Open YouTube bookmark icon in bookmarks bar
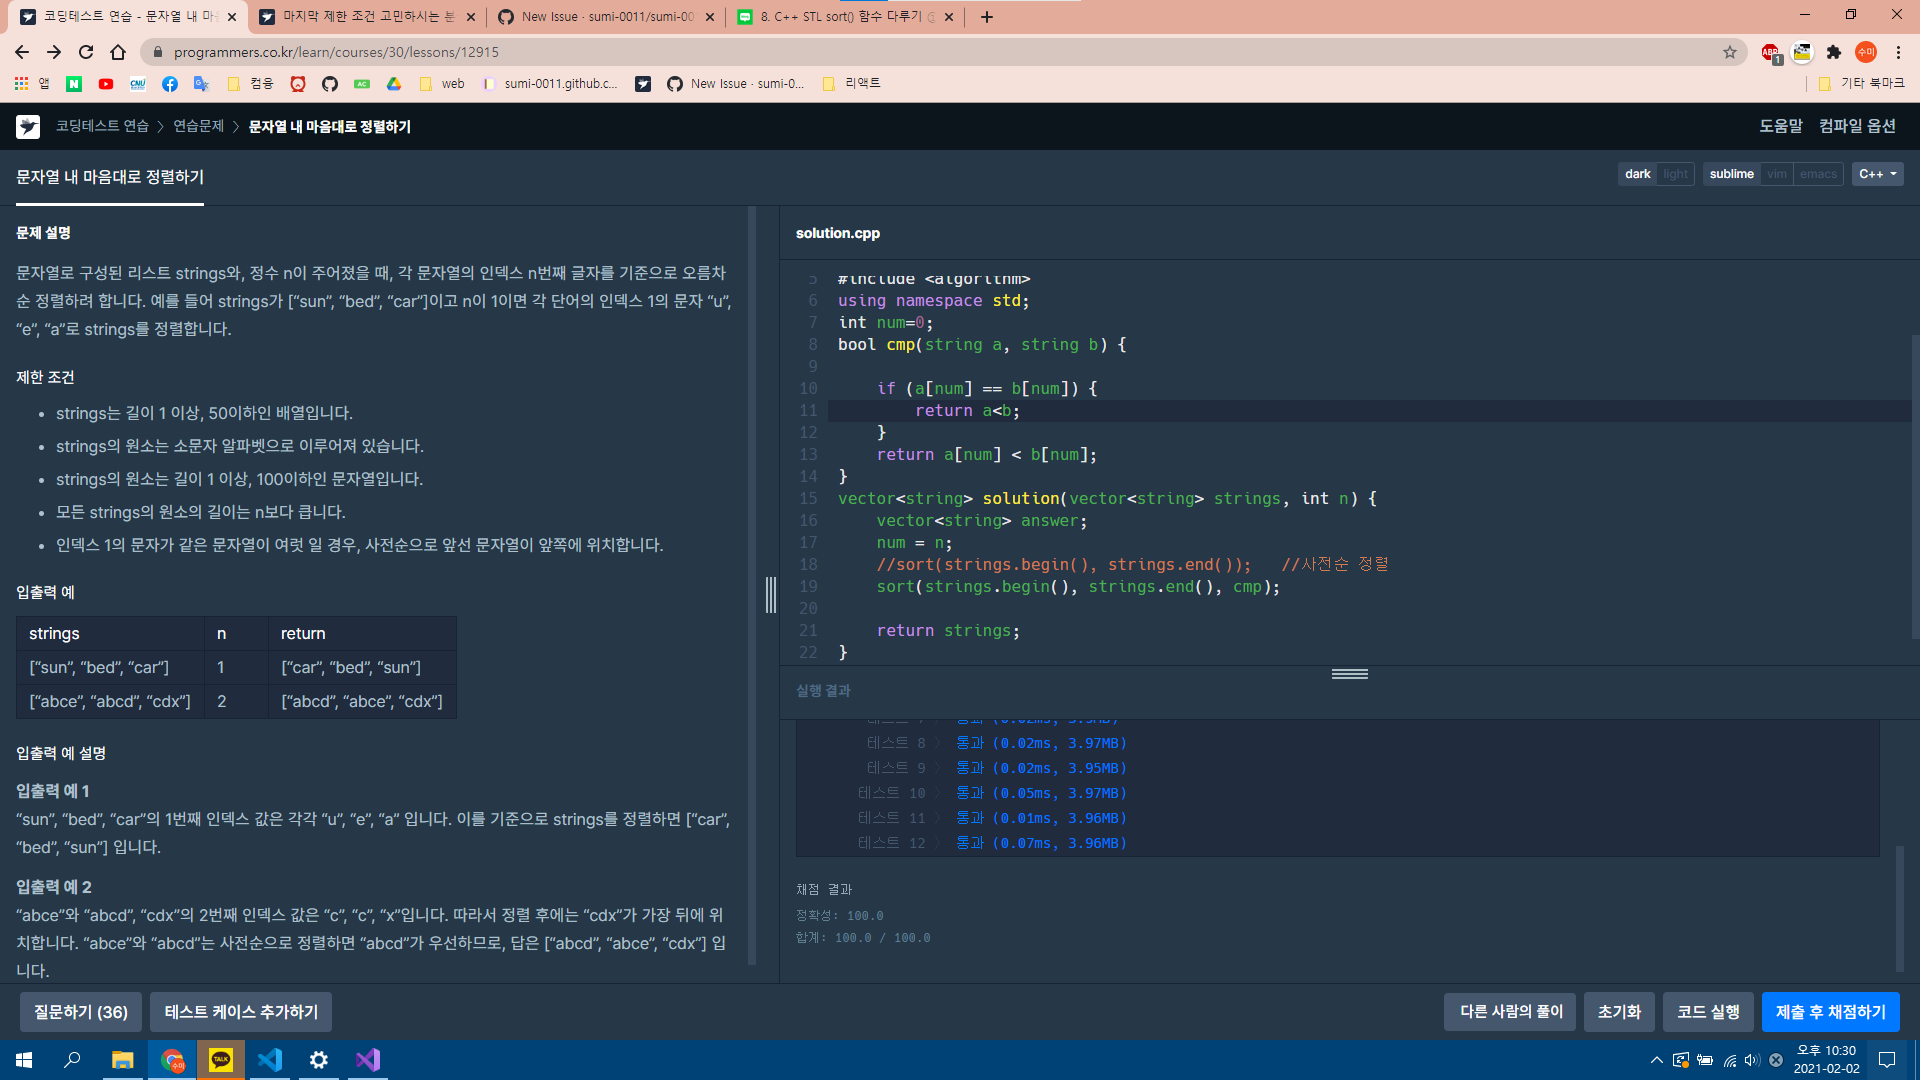 tap(106, 84)
